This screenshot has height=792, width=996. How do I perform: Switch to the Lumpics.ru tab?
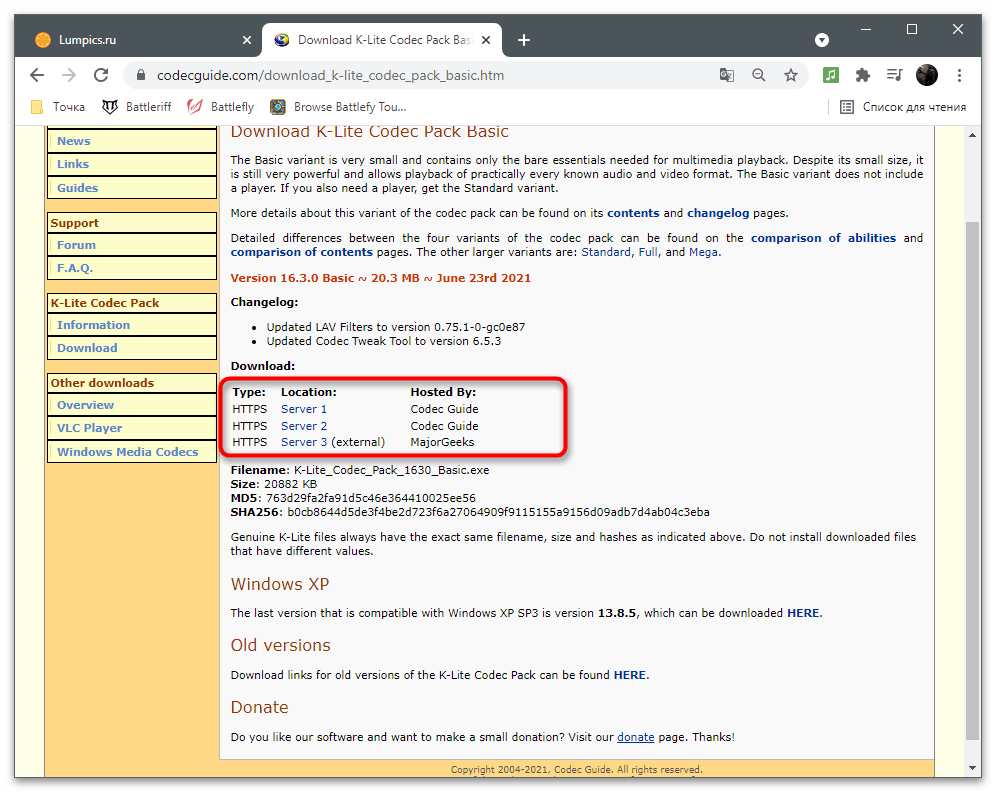point(144,40)
